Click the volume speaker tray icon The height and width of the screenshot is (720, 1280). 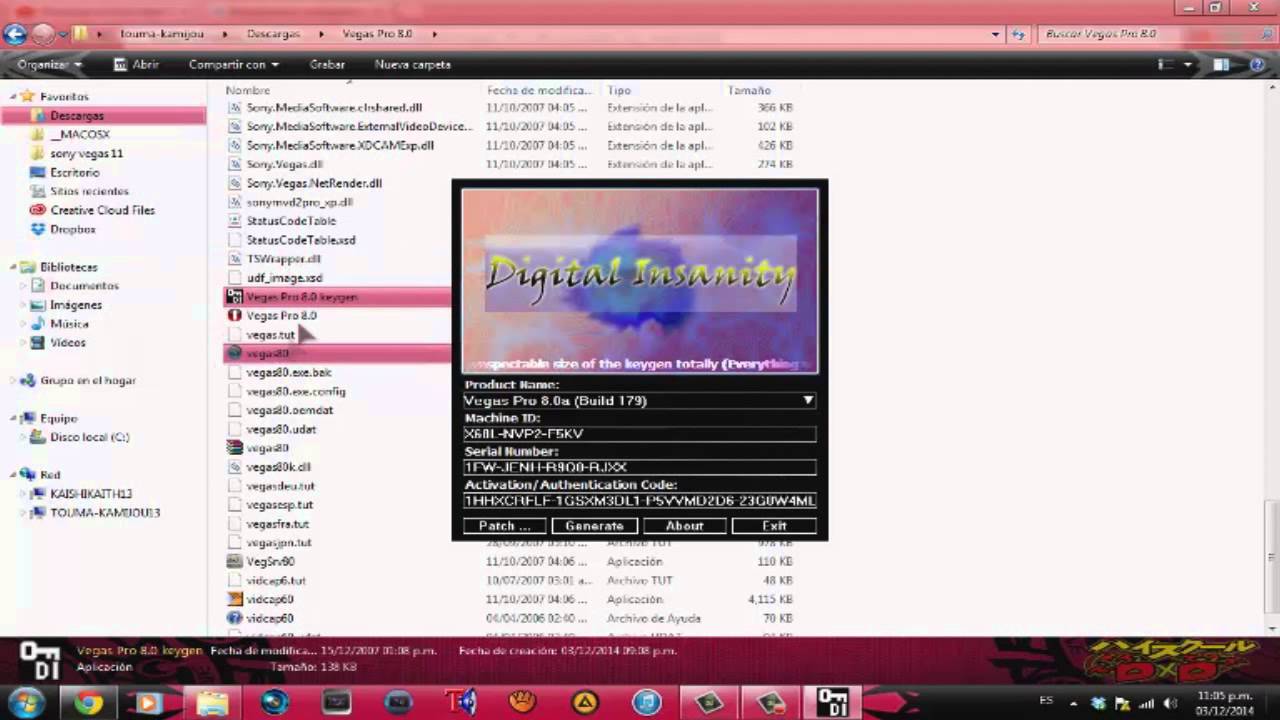(x=1170, y=704)
